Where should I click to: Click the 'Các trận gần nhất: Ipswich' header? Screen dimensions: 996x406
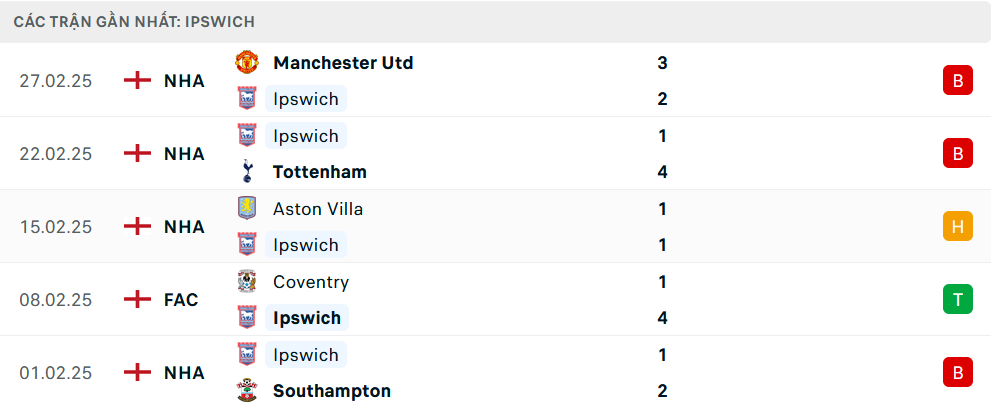pos(134,21)
